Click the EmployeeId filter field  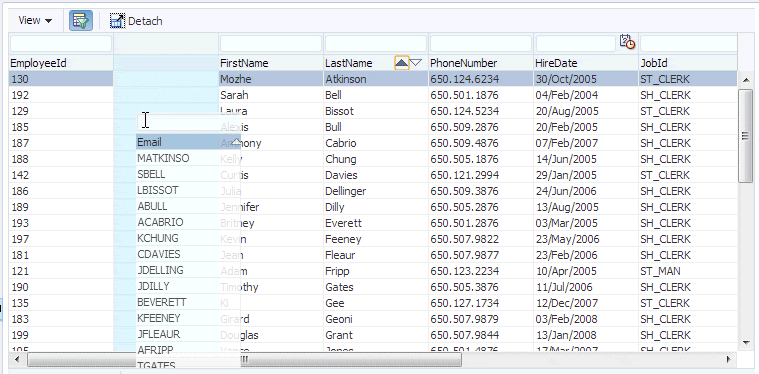61,44
